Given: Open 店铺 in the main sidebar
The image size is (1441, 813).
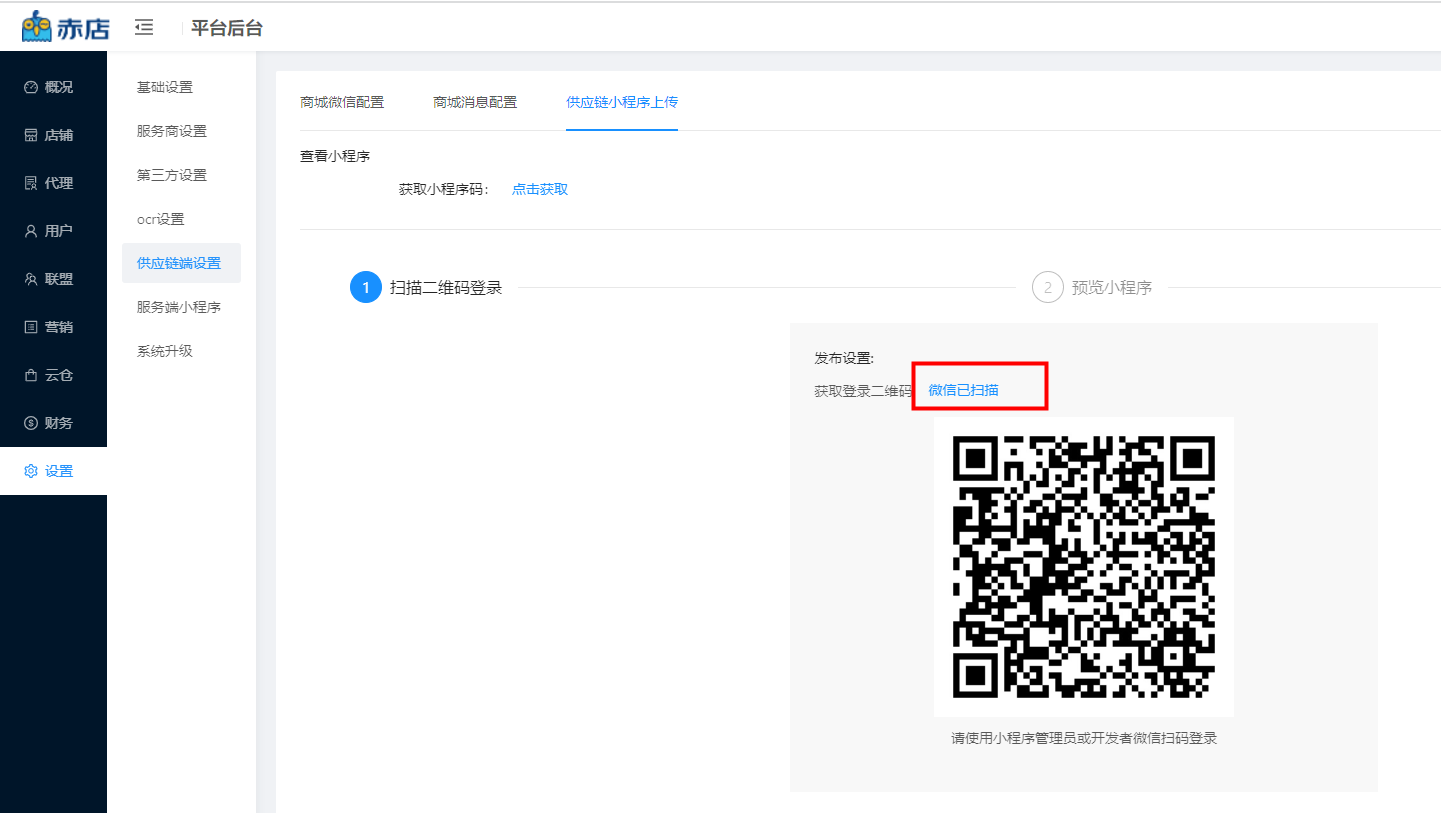Looking at the screenshot, I should pyautogui.click(x=53, y=135).
